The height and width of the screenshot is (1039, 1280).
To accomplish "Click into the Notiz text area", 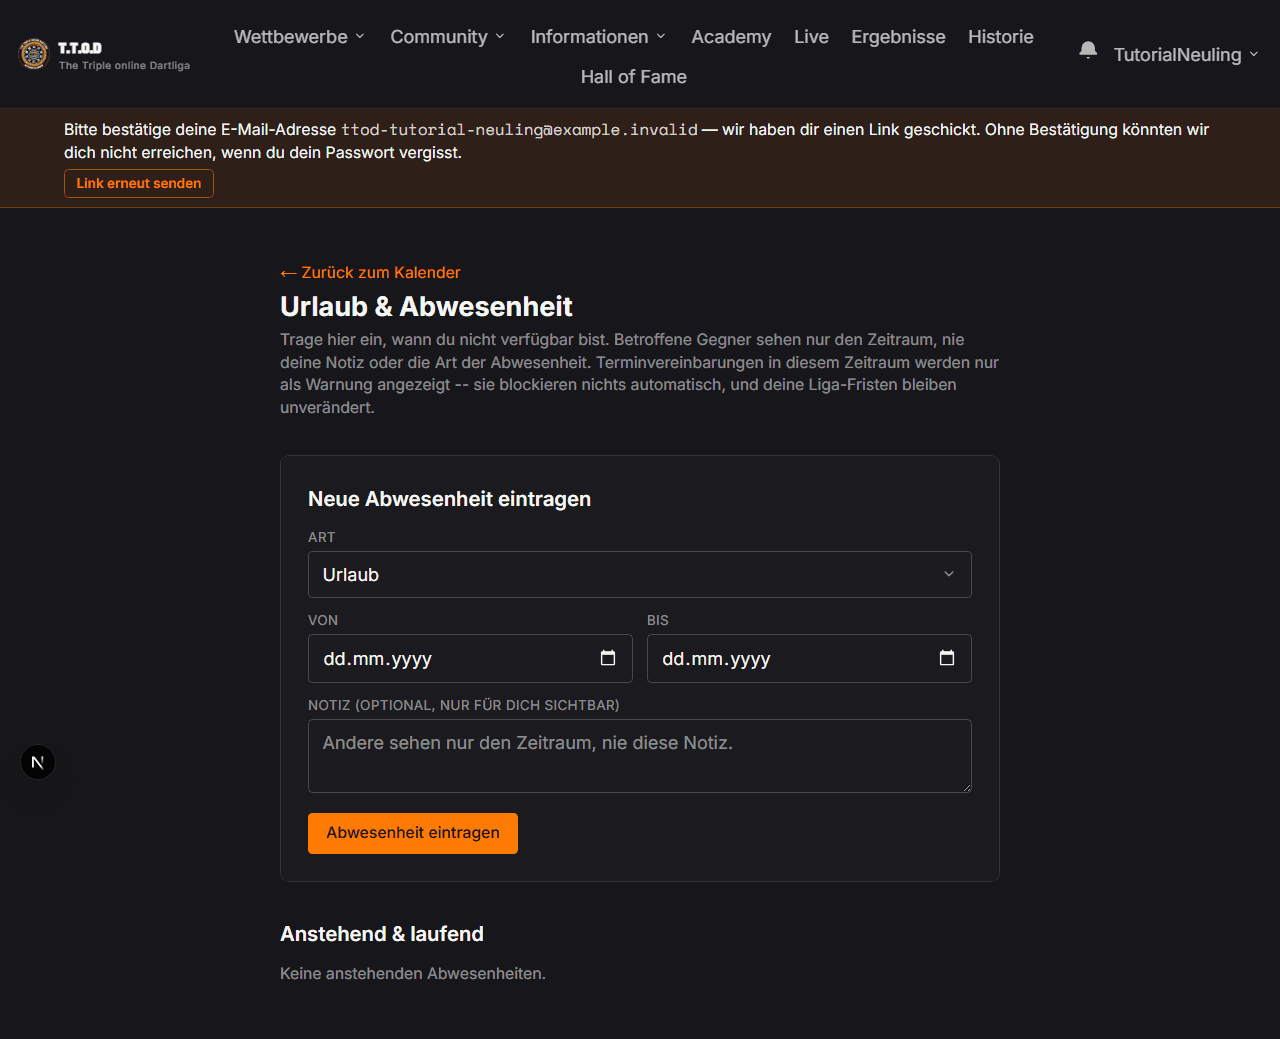I will point(640,756).
